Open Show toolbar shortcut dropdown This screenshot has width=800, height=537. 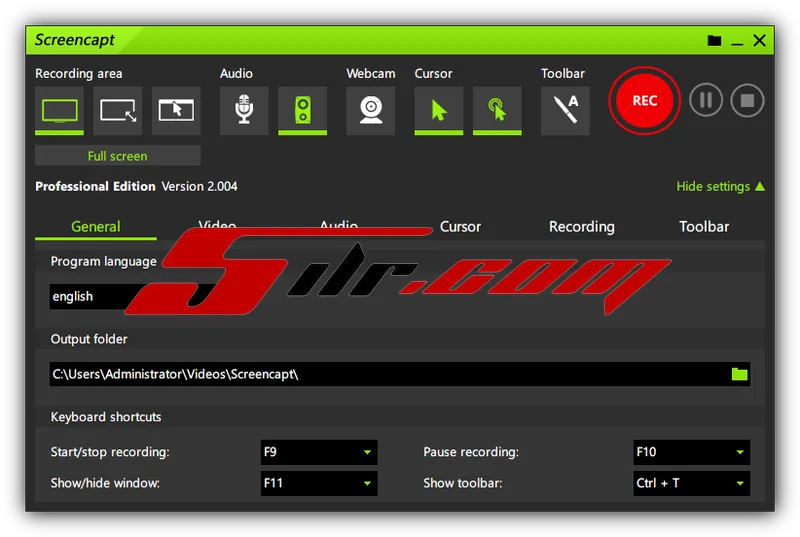(691, 483)
